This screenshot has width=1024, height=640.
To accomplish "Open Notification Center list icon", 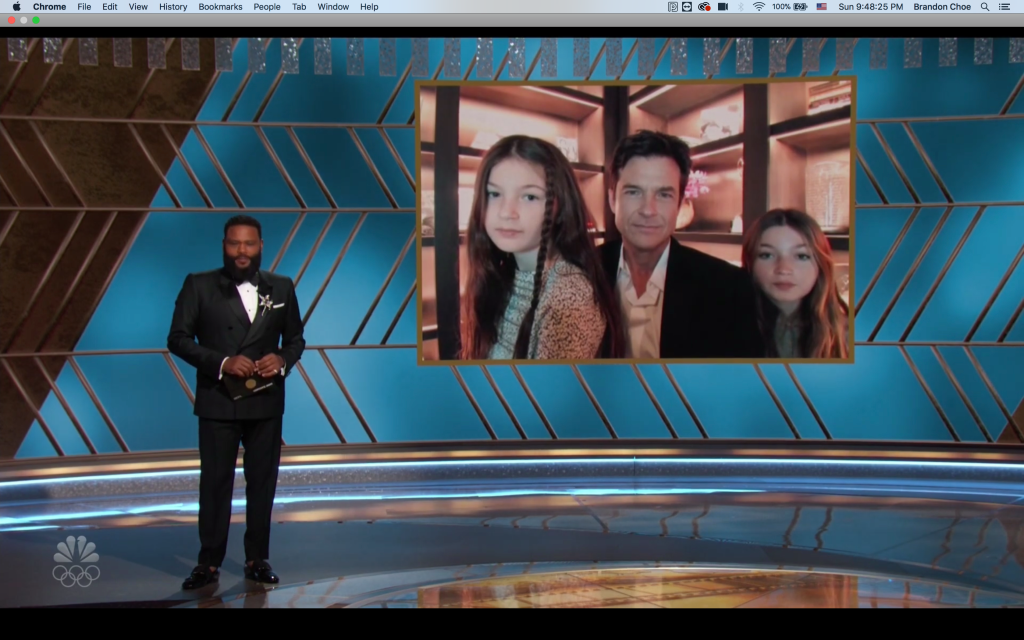I will pyautogui.click(x=1004, y=7).
